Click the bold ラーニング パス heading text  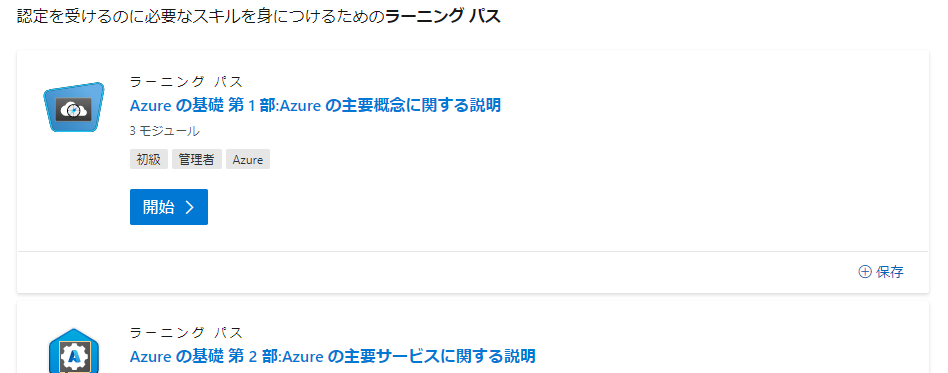443,16
